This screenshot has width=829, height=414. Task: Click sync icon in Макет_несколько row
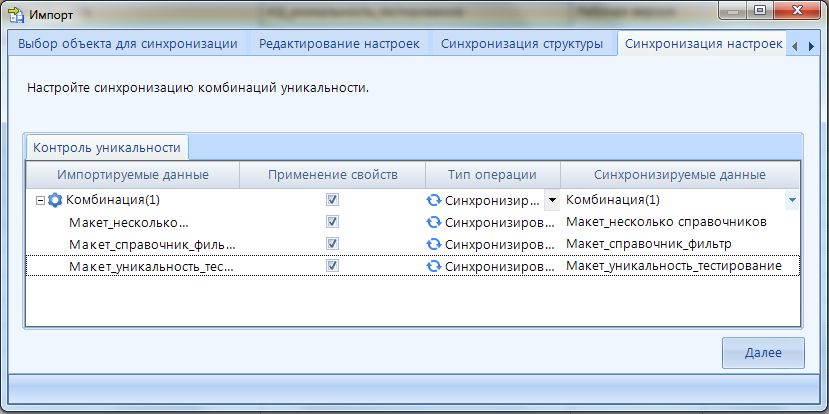(x=434, y=222)
